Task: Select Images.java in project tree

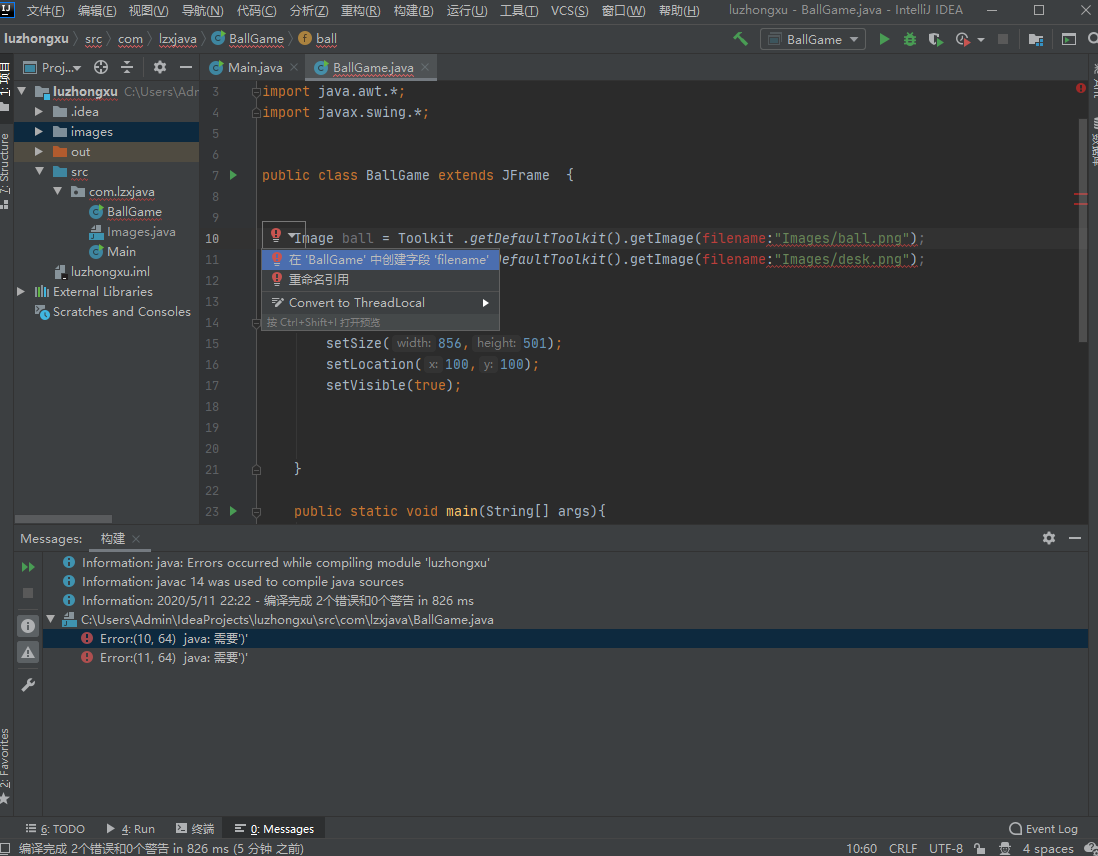Action: pos(141,232)
